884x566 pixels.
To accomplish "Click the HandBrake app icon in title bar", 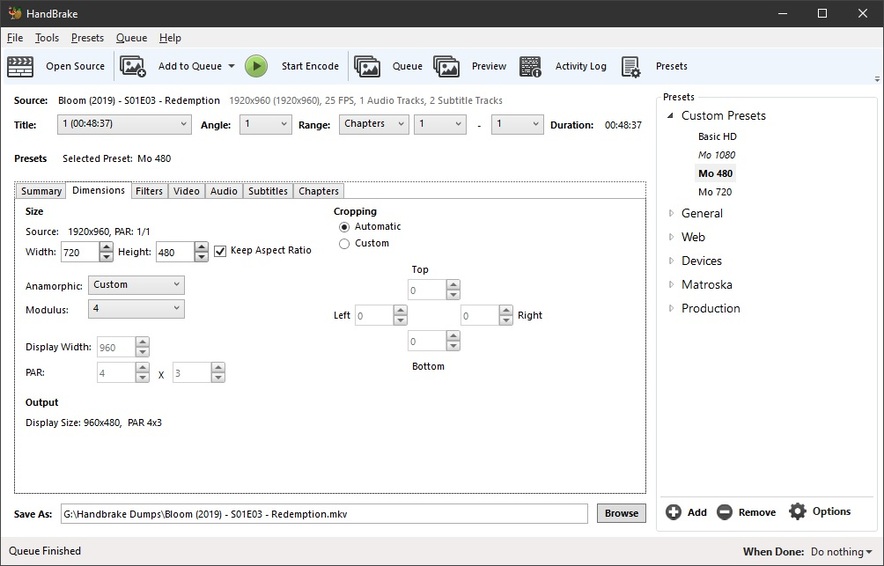I will 15,13.
